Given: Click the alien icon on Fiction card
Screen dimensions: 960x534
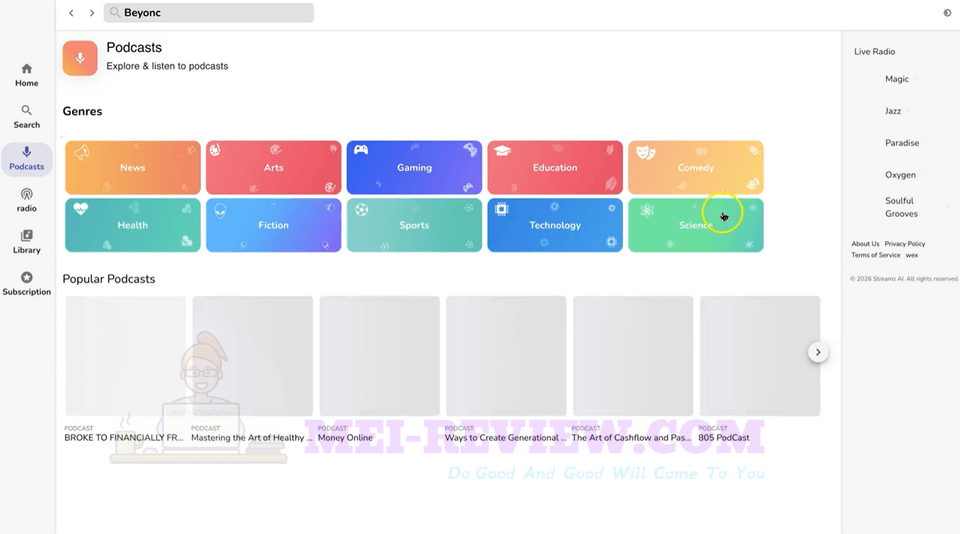Looking at the screenshot, I should coord(220,211).
